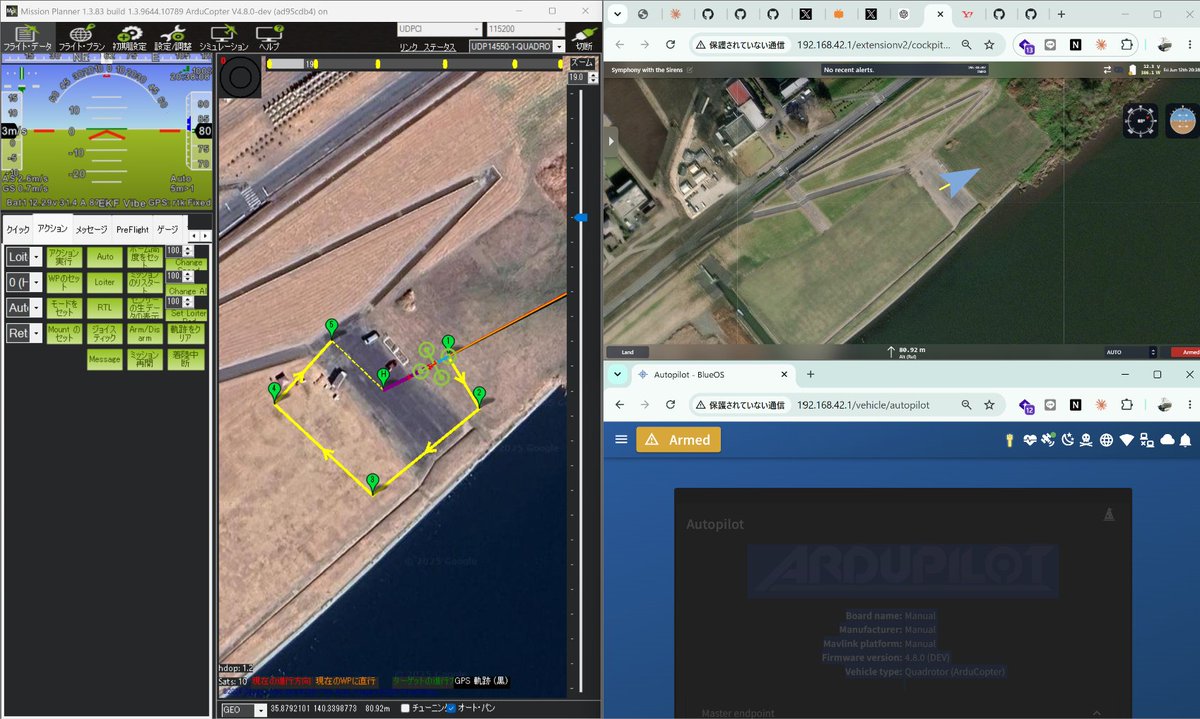
Task: Click the BlueOS cloud icon
Action: 1166,440
